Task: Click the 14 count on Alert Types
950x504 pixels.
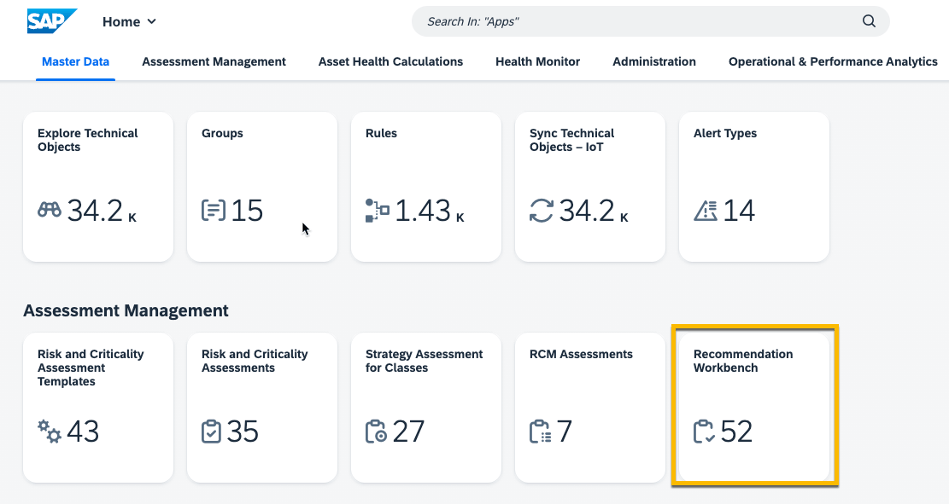Action: point(739,211)
